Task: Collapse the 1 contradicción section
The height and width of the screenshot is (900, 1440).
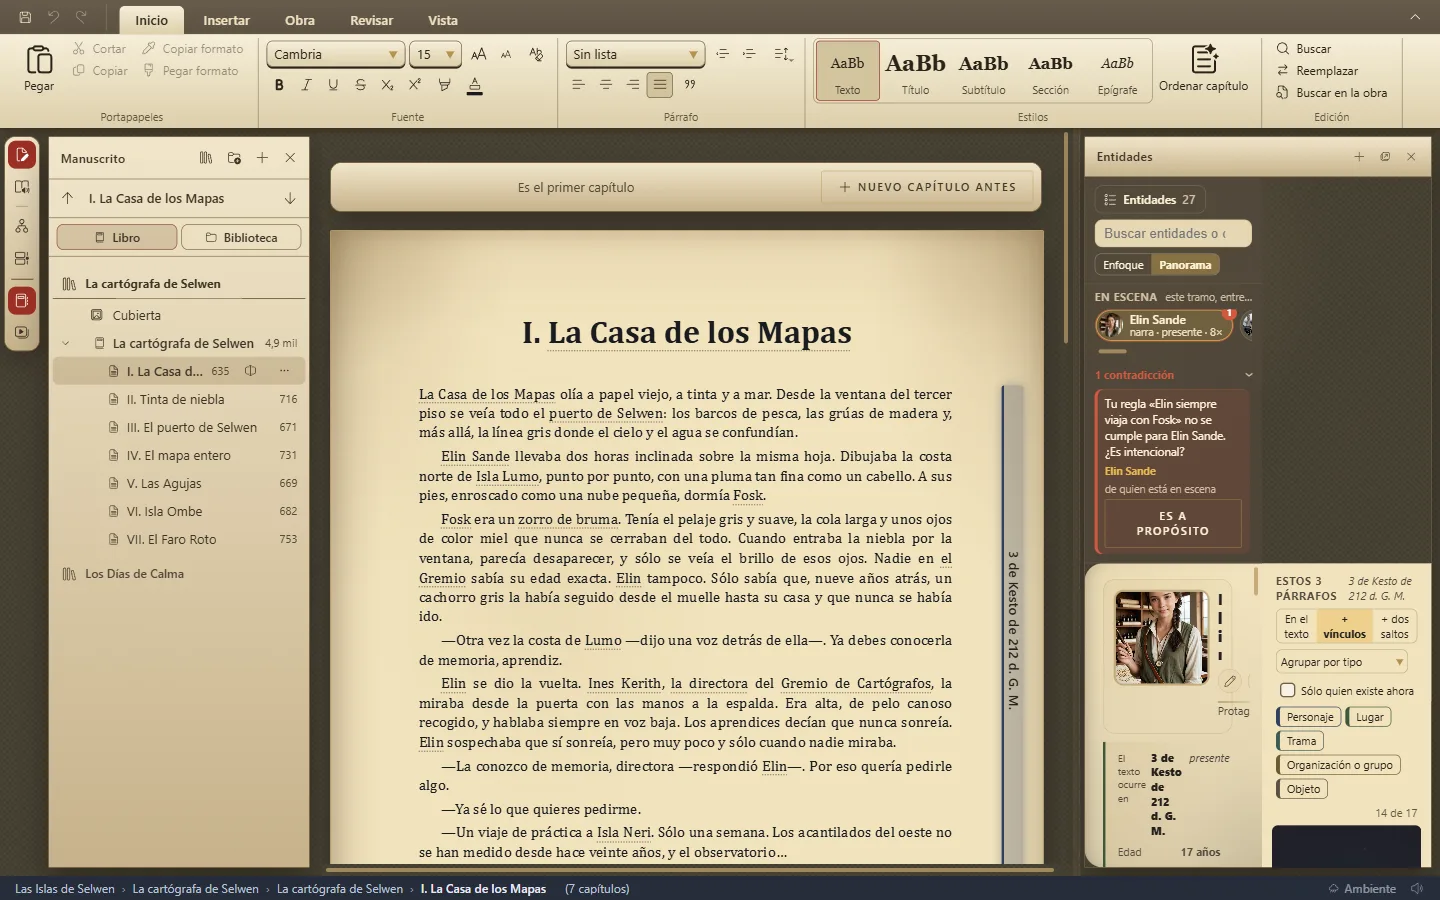Action: 1248,375
